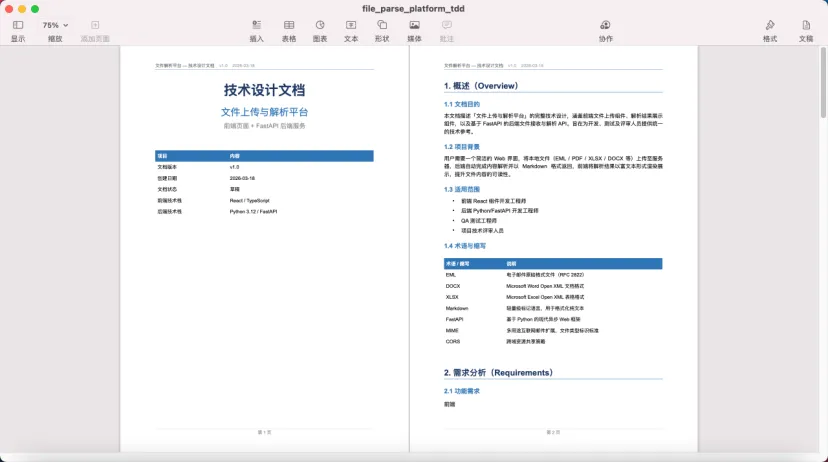Click the vertical scrollbar thumb

point(823,82)
